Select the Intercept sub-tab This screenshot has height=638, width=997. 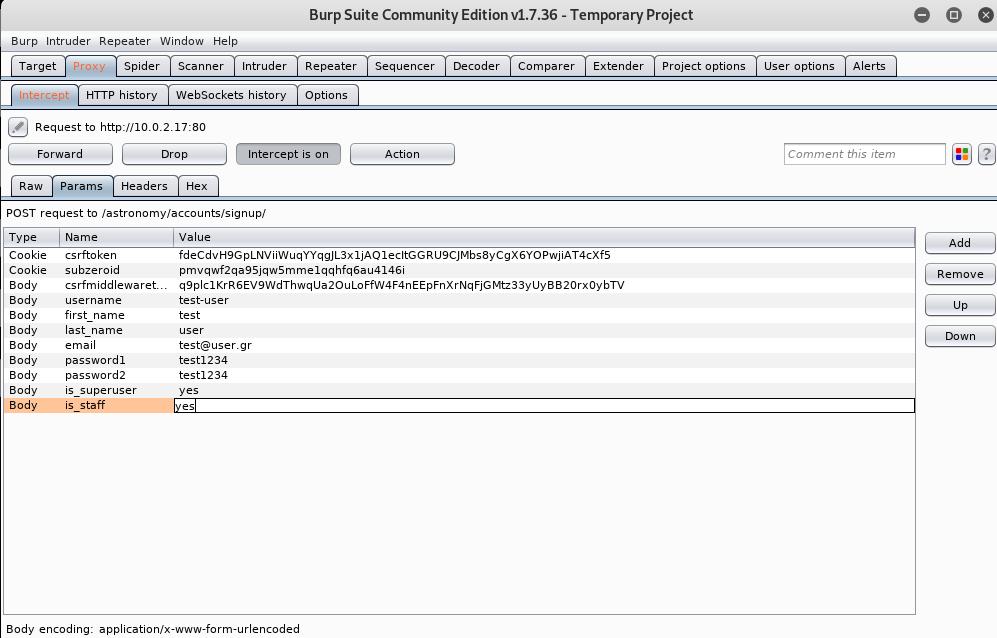(44, 95)
